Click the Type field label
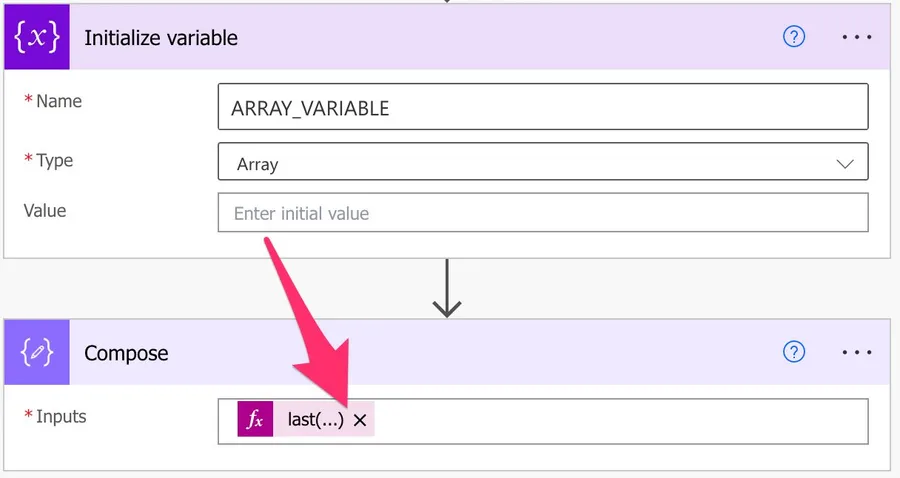Screen dimensions: 900x478 tap(55, 160)
